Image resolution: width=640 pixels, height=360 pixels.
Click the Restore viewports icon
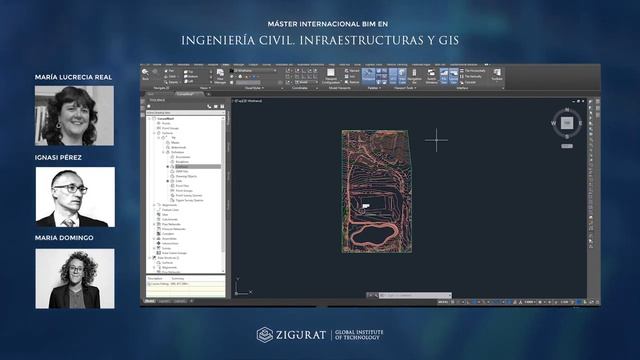pos(353,82)
